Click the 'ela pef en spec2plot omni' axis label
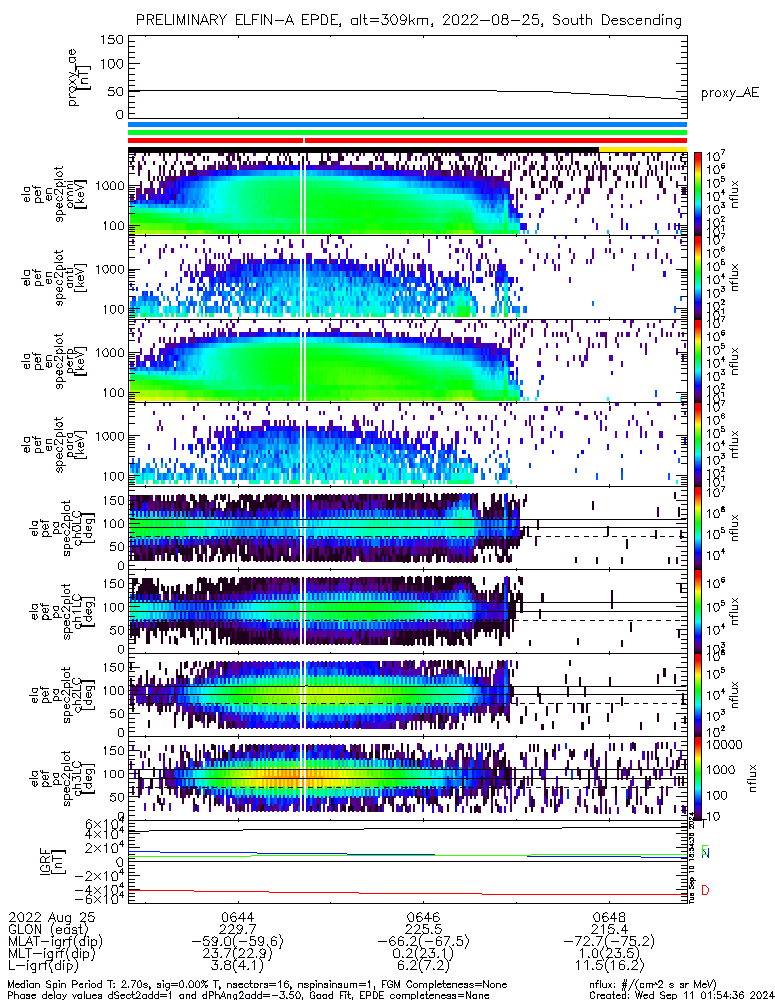The image size is (775, 1000). pos(56,194)
